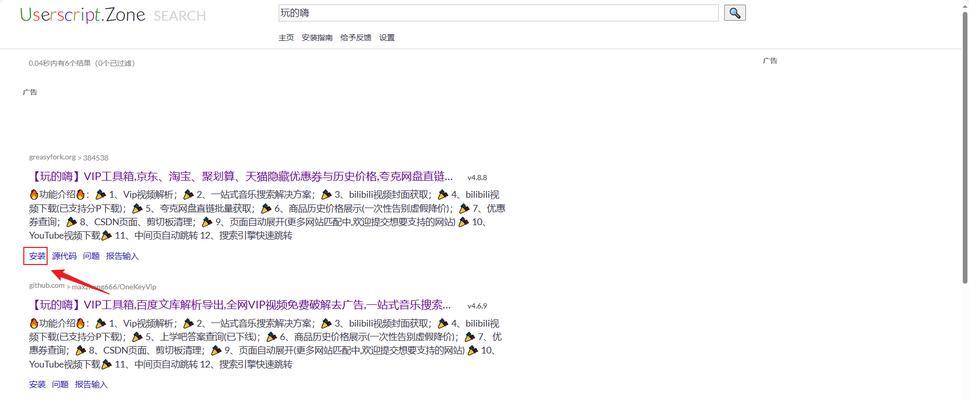Open 安装指南 in the navigation

[317, 38]
